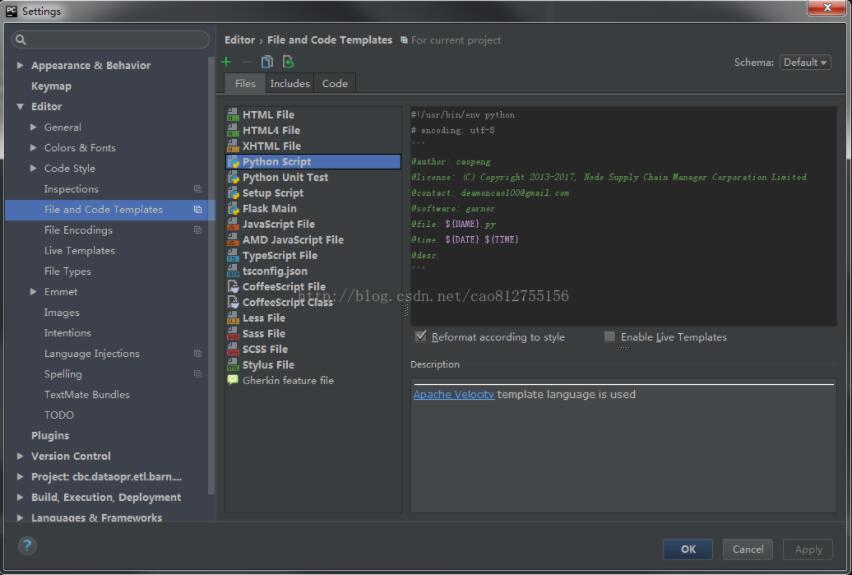Collapse the Editor tree section
The width and height of the screenshot is (852, 575).
coord(20,107)
